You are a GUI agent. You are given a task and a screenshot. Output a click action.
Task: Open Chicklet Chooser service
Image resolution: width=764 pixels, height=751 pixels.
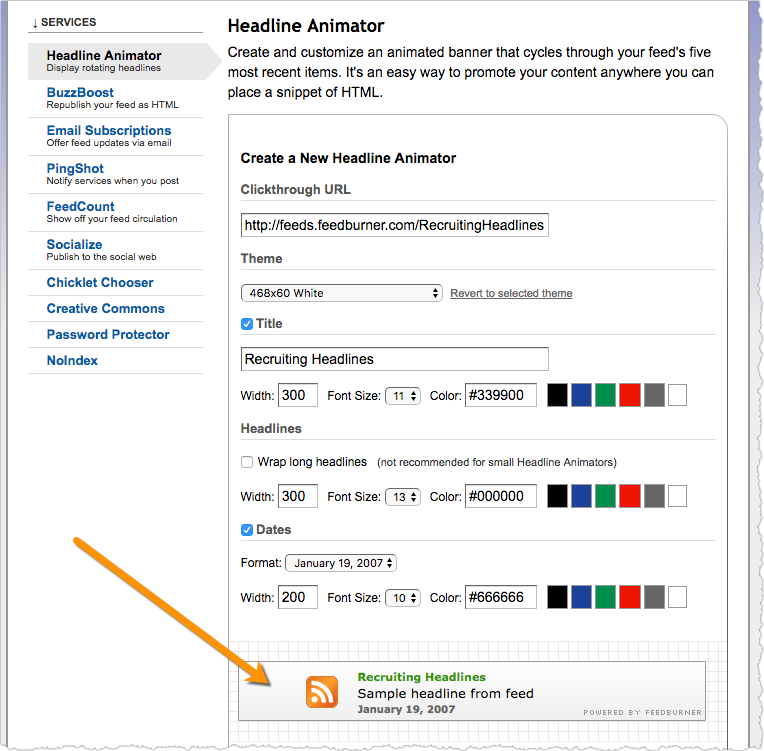(x=100, y=282)
